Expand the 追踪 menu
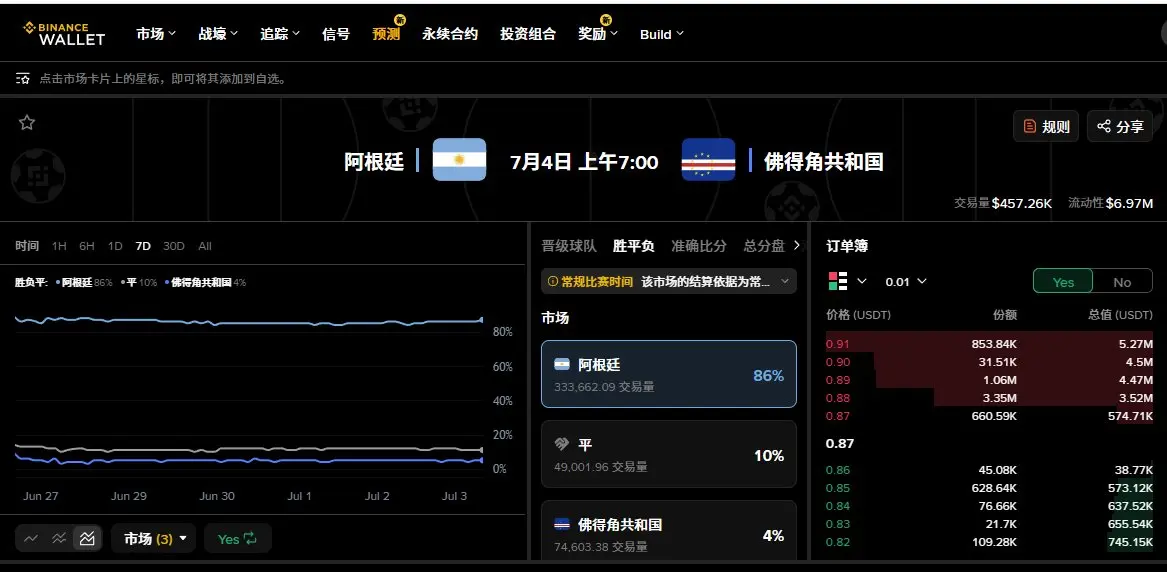Image resolution: width=1167 pixels, height=572 pixels. [x=280, y=33]
